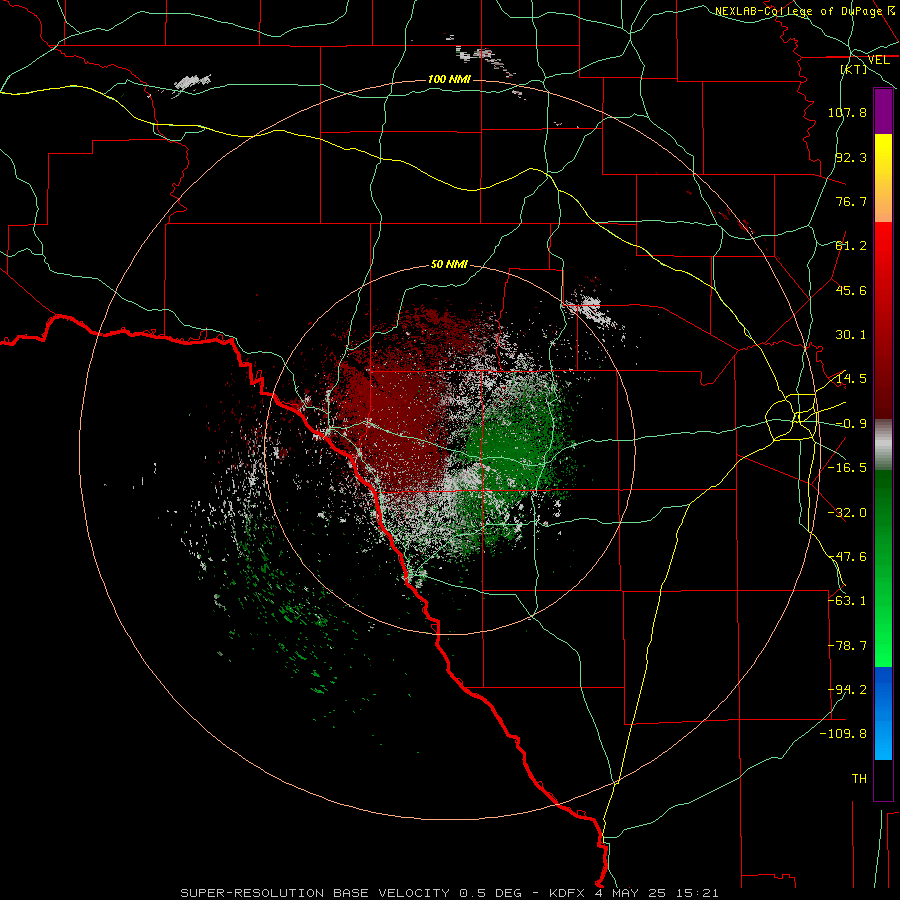Click the -16.5 legend value
The height and width of the screenshot is (900, 900).
(x=847, y=468)
